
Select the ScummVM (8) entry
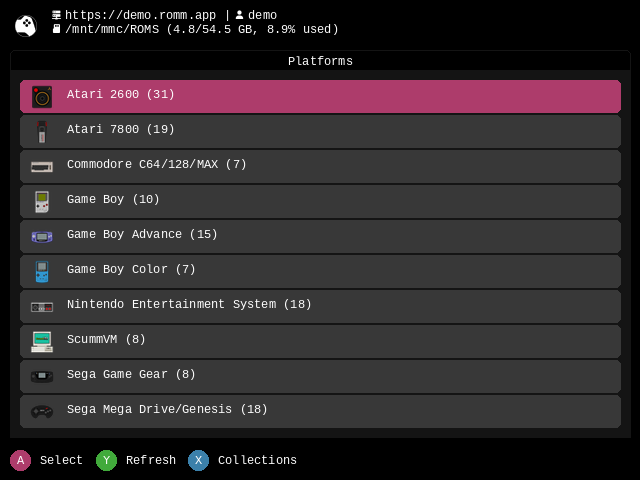pyautogui.click(x=320, y=342)
